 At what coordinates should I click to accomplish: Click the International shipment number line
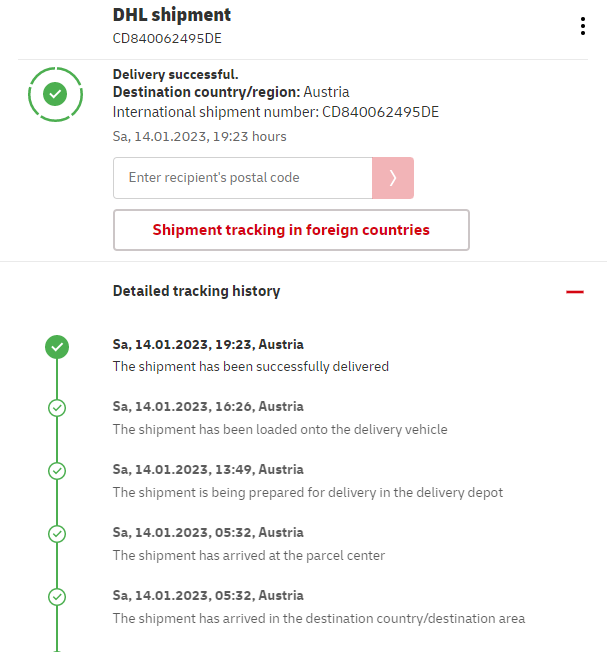[275, 112]
